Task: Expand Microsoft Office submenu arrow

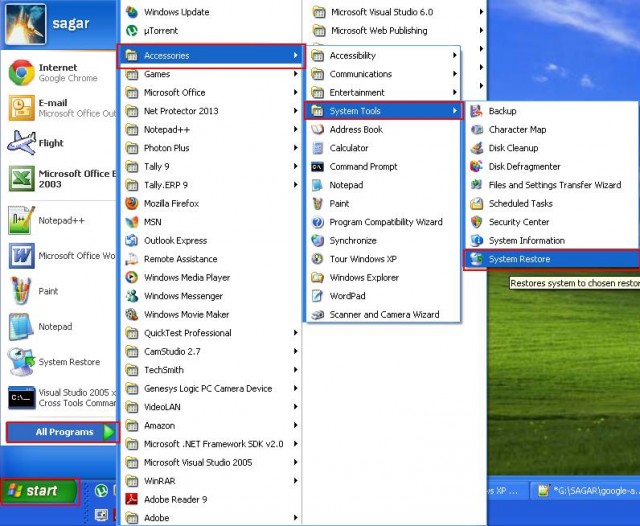Action: (296, 92)
